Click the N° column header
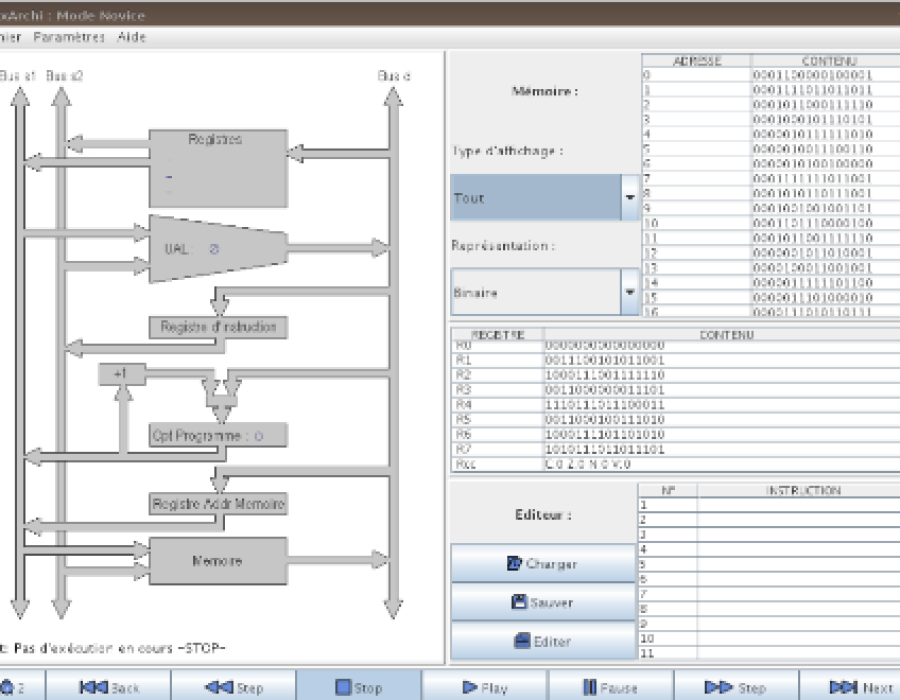Image resolution: width=900 pixels, height=700 pixels. 668,491
